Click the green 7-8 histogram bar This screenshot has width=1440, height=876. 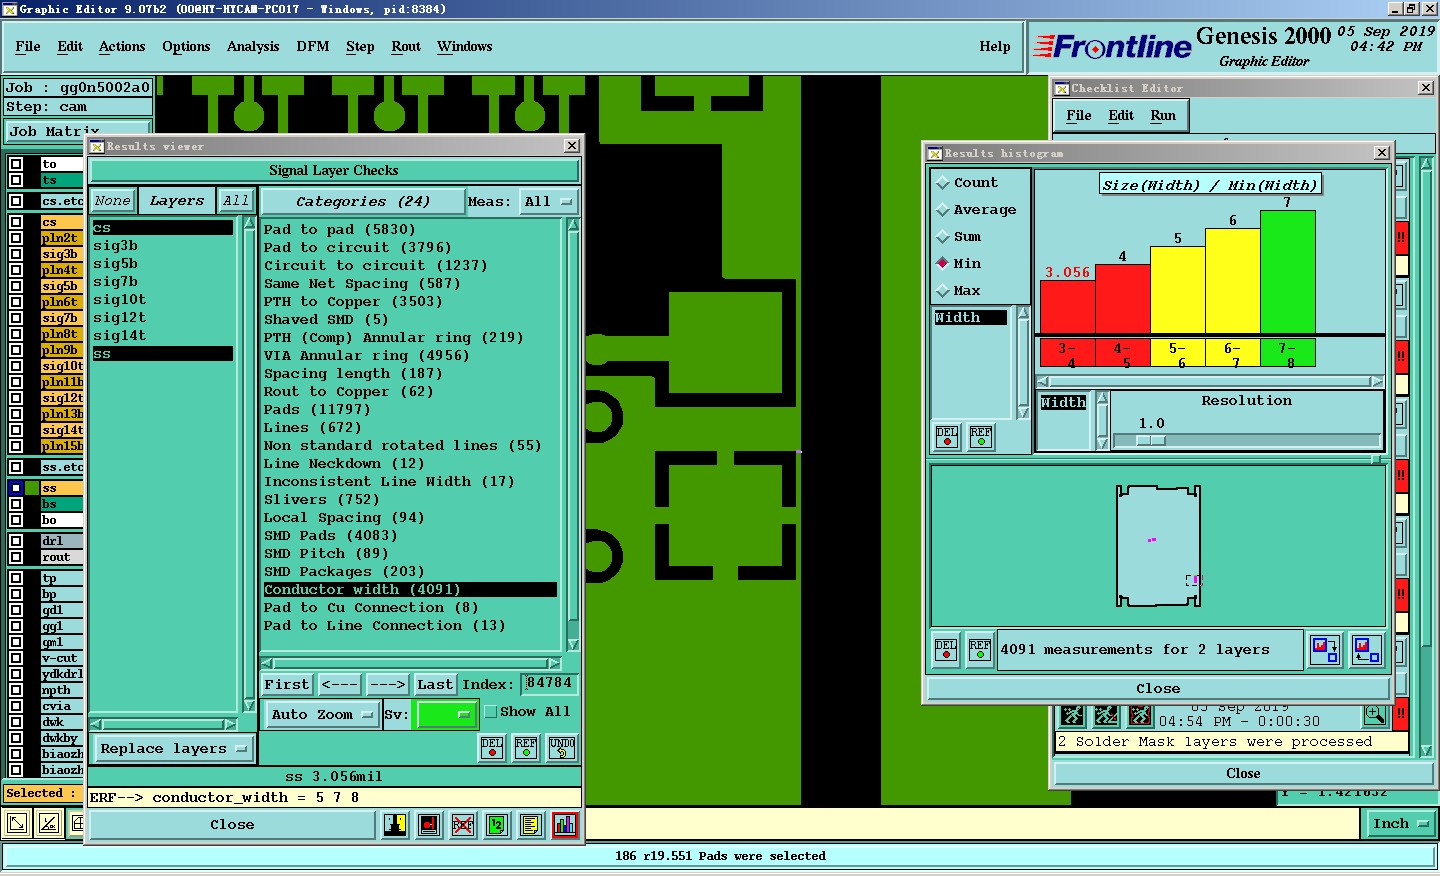pyautogui.click(x=1288, y=272)
